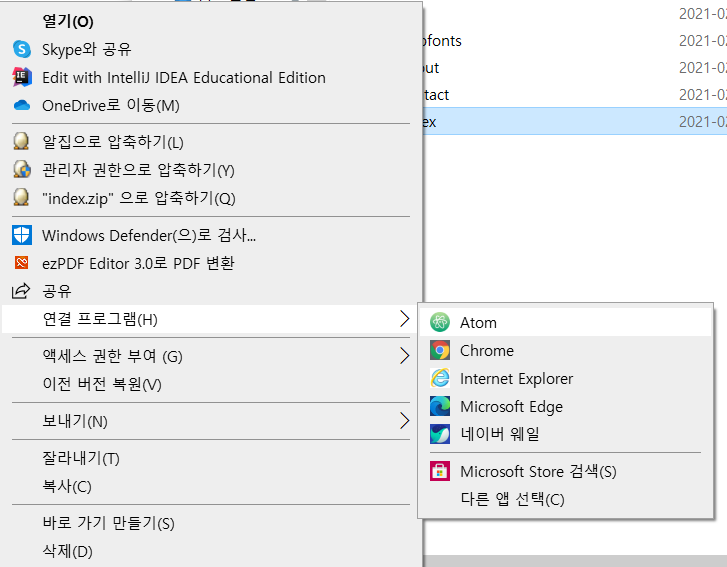Click the Microsoft Edge icon

[x=440, y=406]
